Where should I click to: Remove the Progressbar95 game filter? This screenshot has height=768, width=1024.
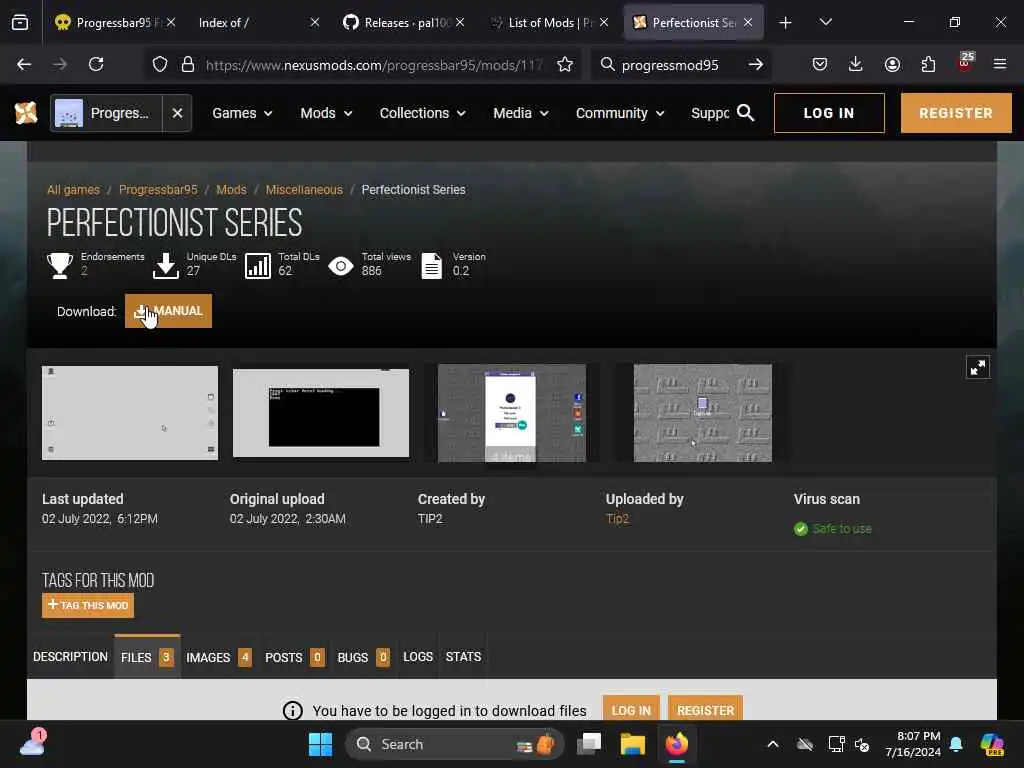177,113
